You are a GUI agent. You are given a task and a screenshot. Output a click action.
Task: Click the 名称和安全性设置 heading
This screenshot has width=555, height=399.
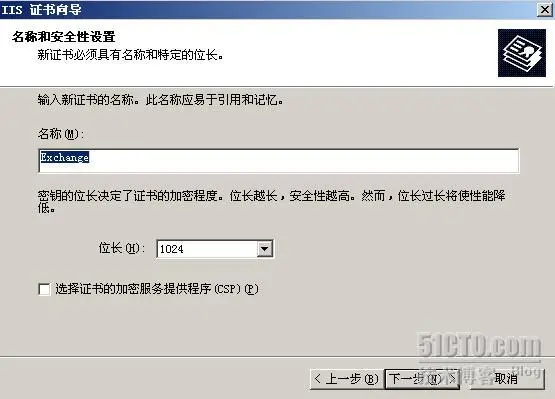64,36
